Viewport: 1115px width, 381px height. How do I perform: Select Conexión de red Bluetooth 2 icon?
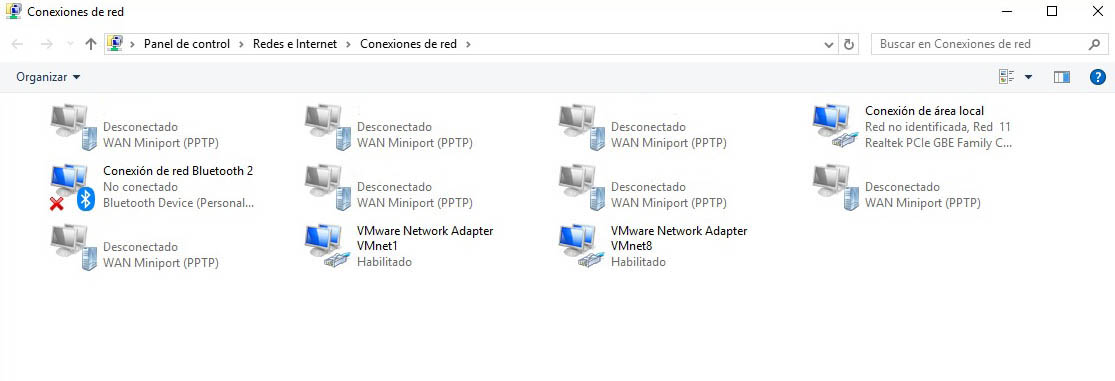tap(71, 188)
